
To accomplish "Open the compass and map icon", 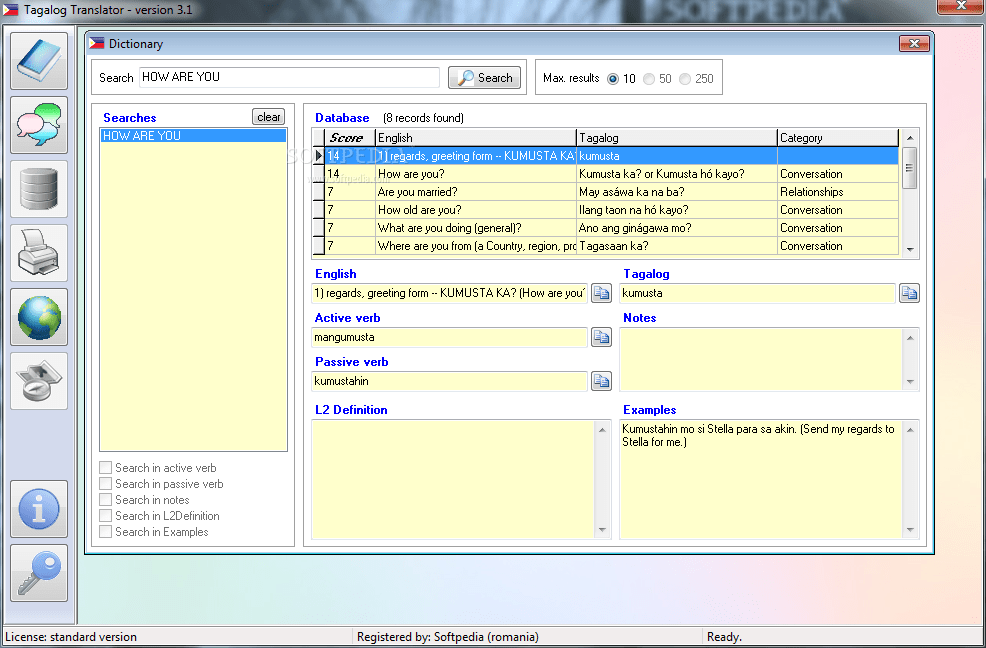I will (x=39, y=381).
